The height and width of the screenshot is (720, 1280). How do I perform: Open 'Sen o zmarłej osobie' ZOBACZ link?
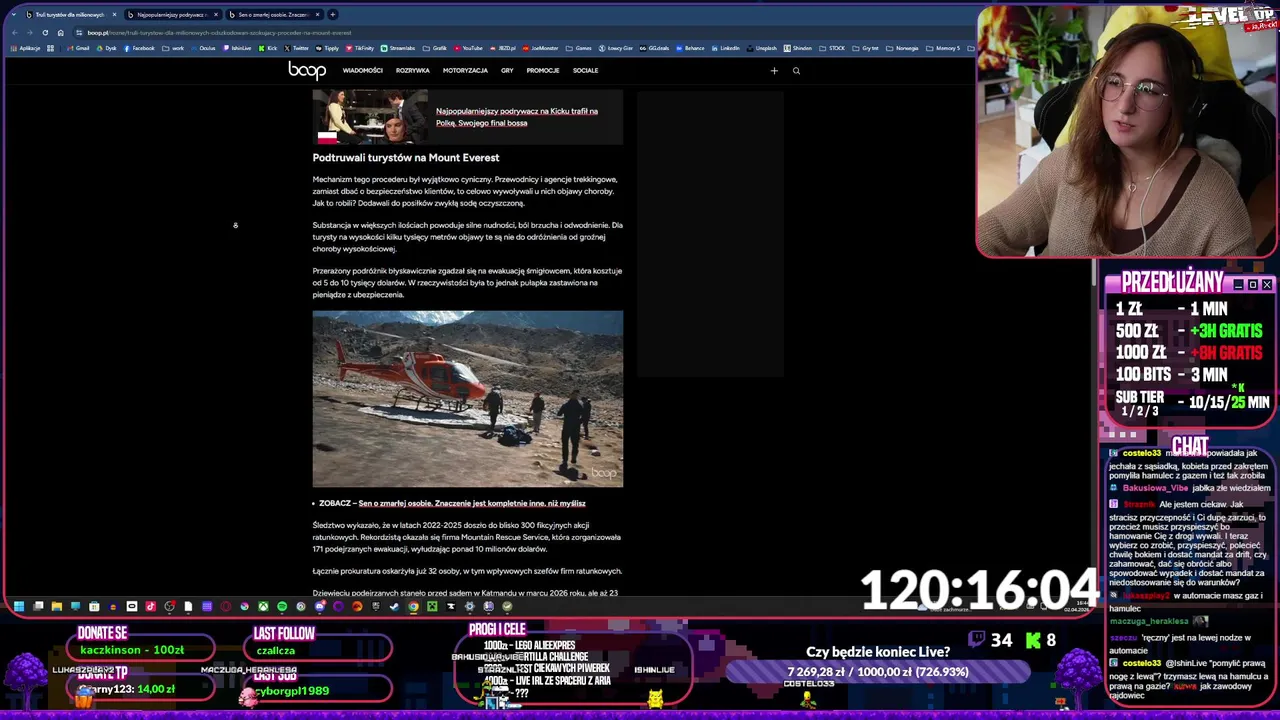[472, 504]
